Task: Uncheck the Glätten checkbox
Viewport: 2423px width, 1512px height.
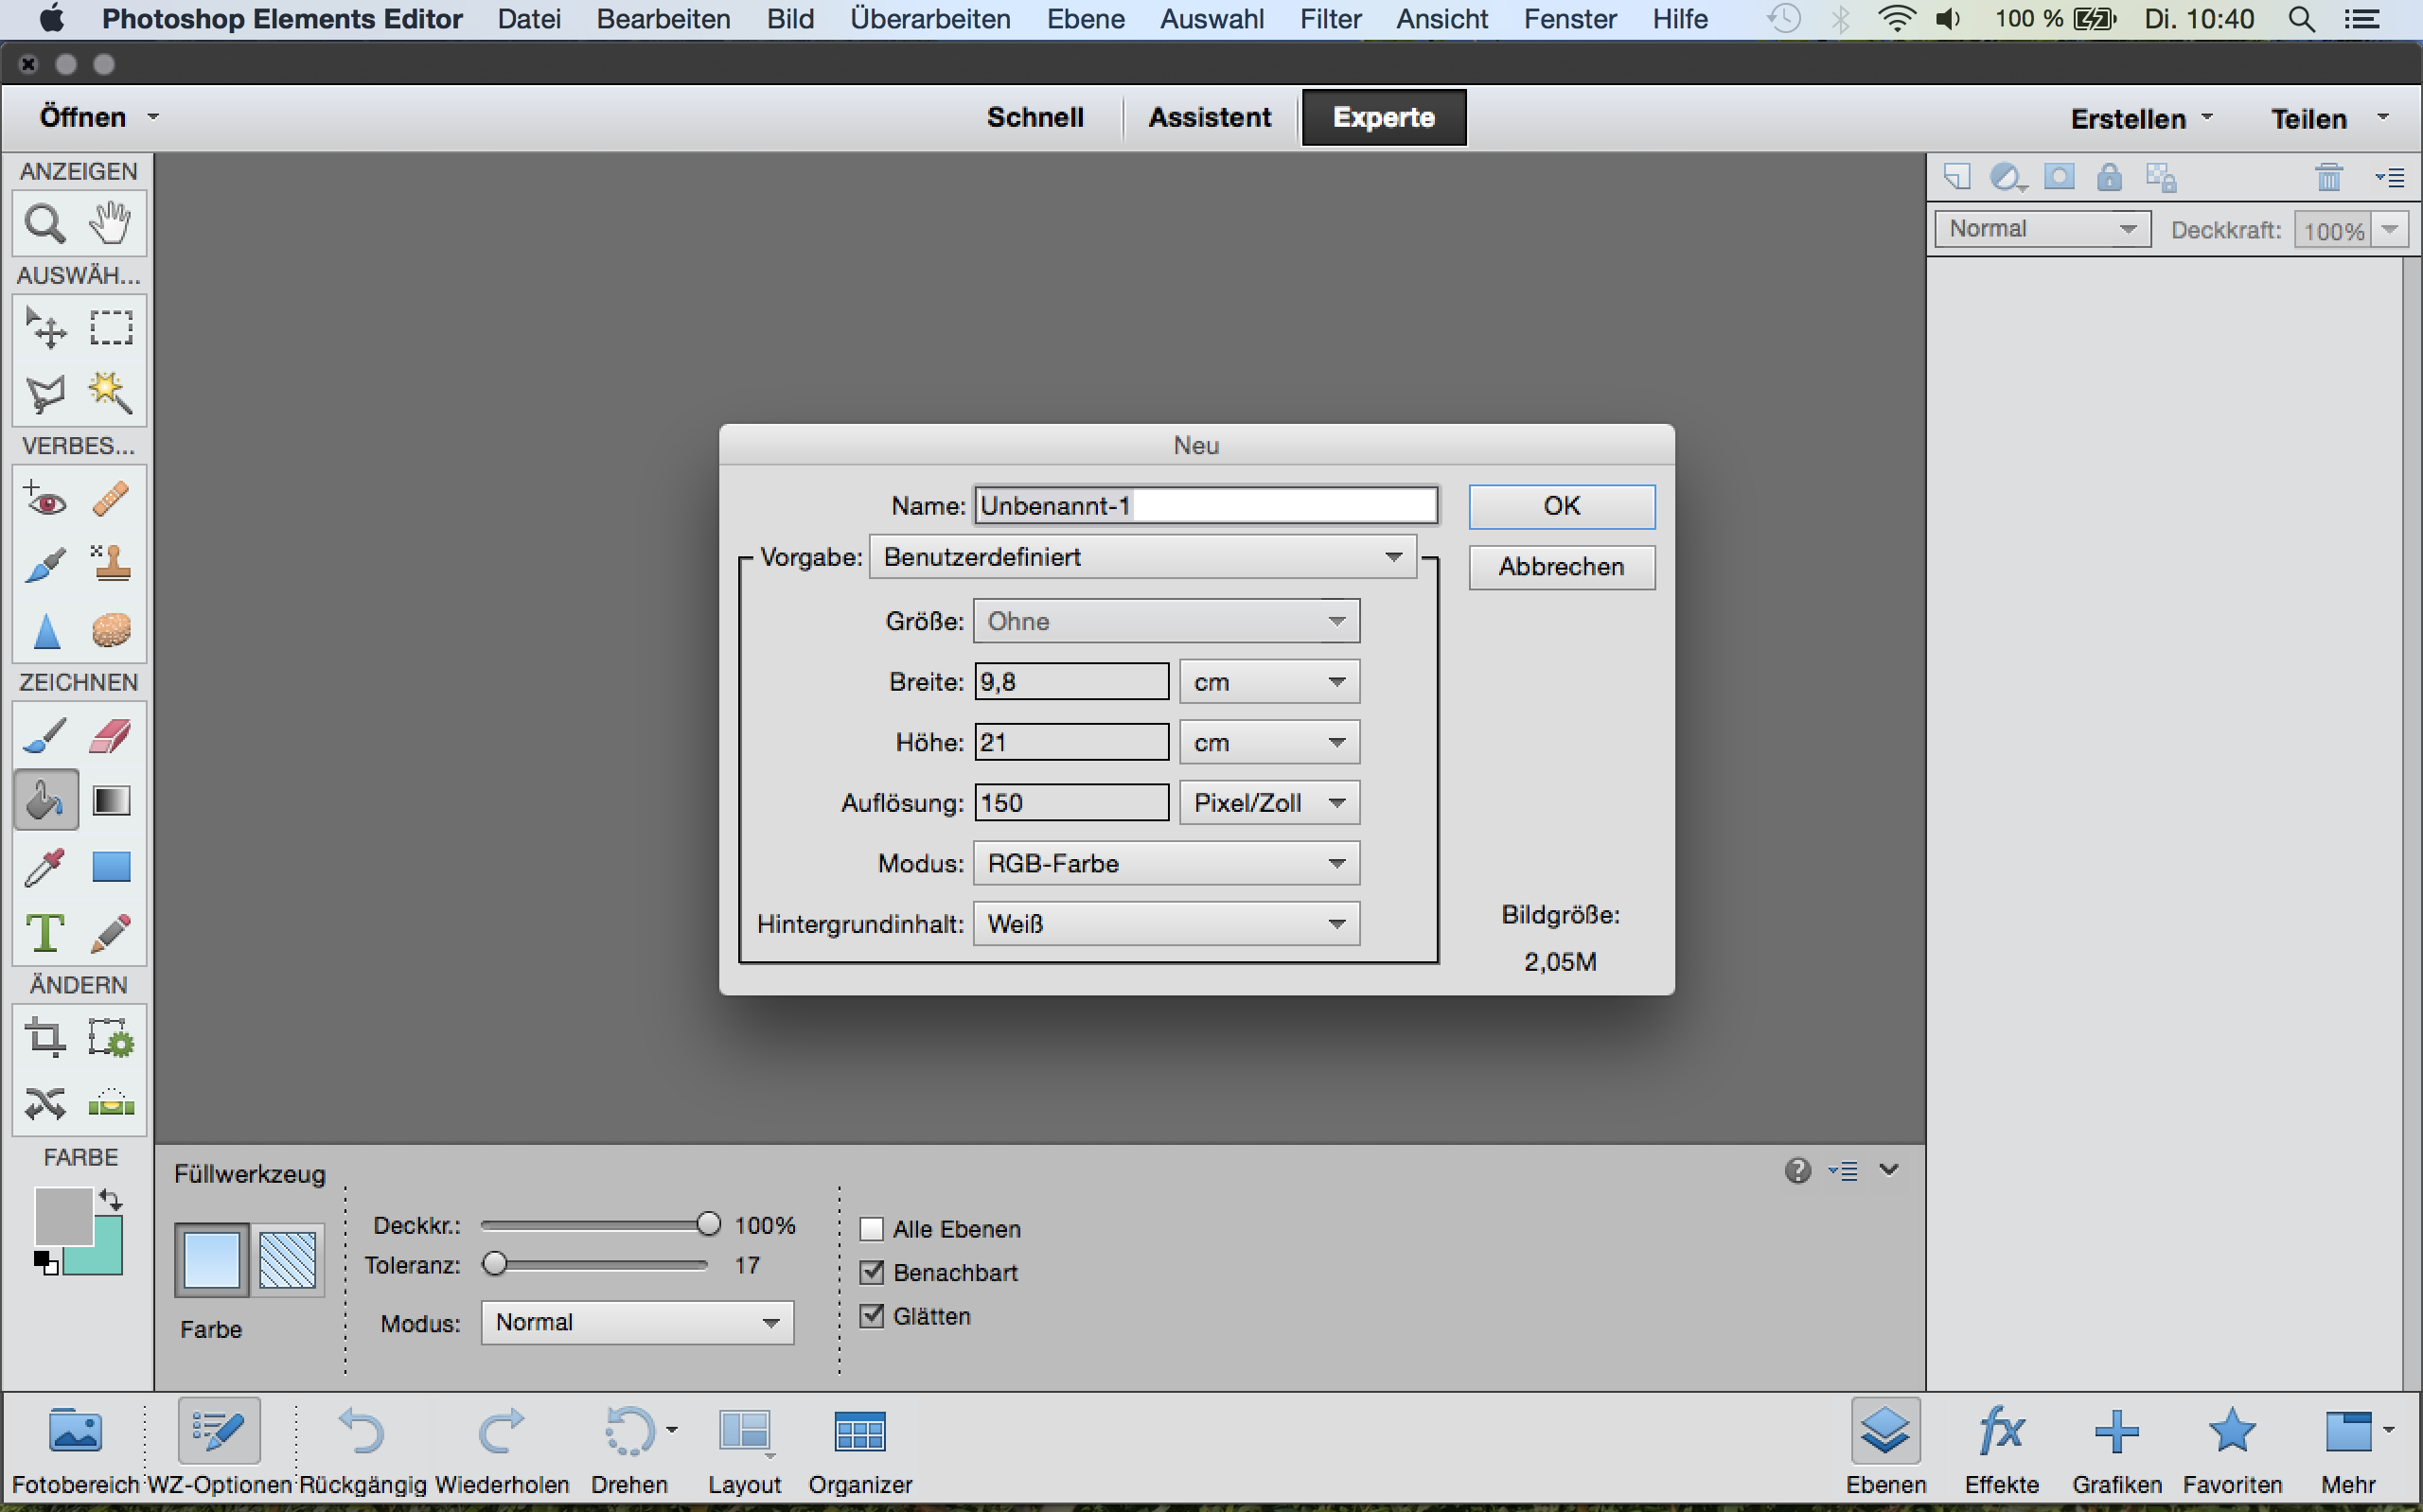Action: point(872,1316)
